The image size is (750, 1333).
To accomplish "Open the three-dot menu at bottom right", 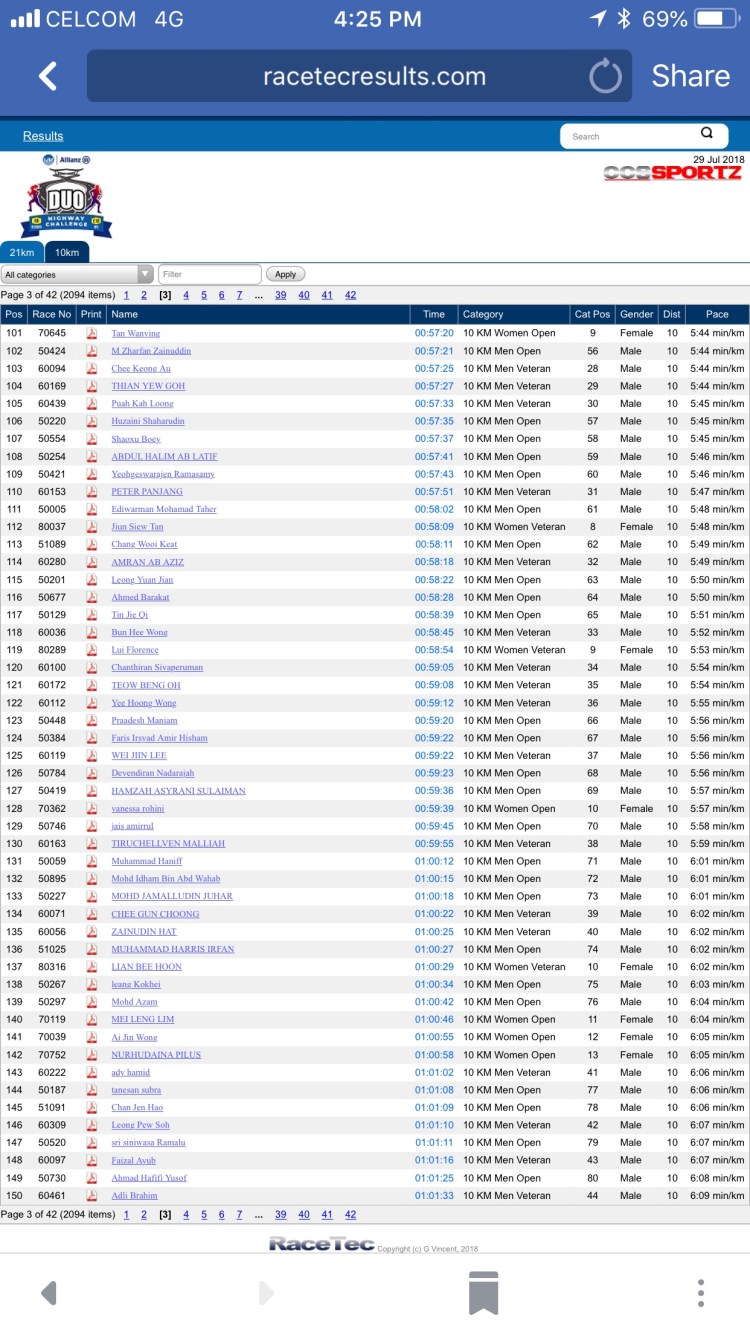I will (x=701, y=1292).
